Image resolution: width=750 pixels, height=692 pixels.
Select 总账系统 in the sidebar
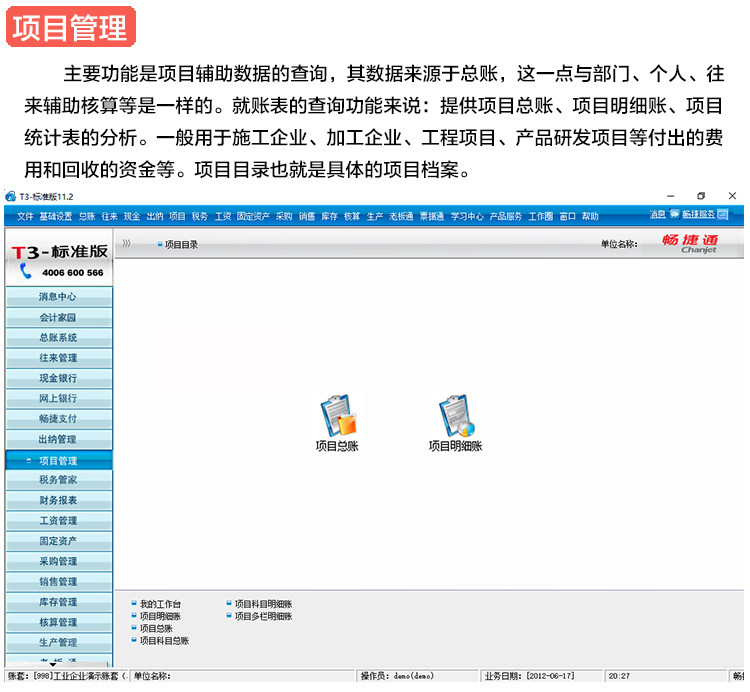pos(57,338)
